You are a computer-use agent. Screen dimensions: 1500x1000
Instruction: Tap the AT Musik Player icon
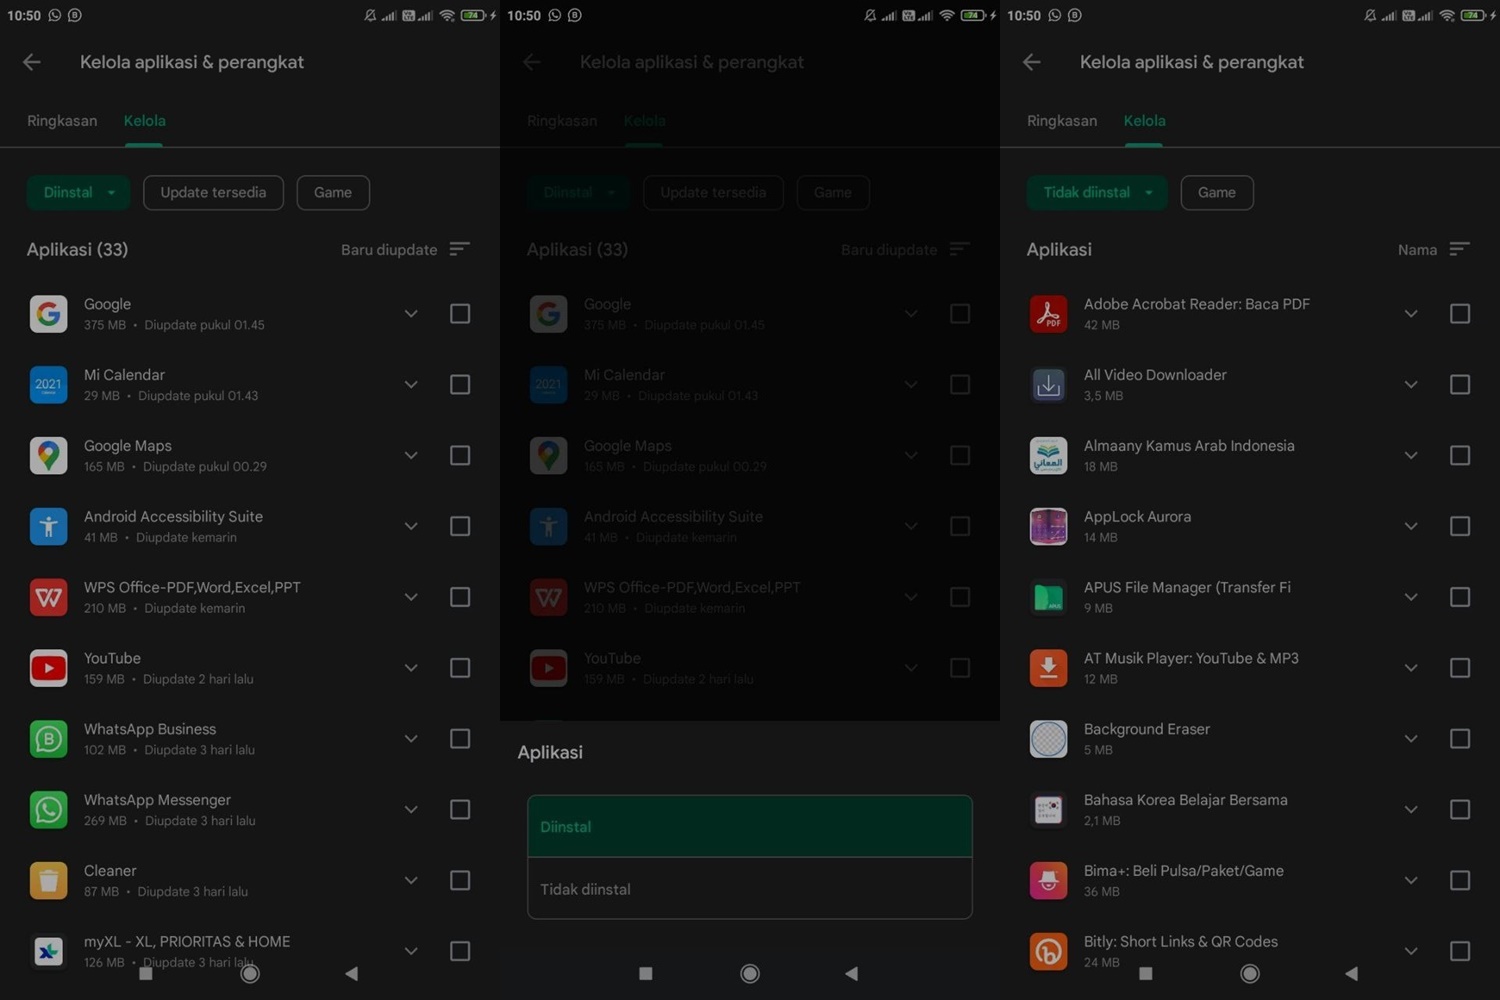(1048, 668)
